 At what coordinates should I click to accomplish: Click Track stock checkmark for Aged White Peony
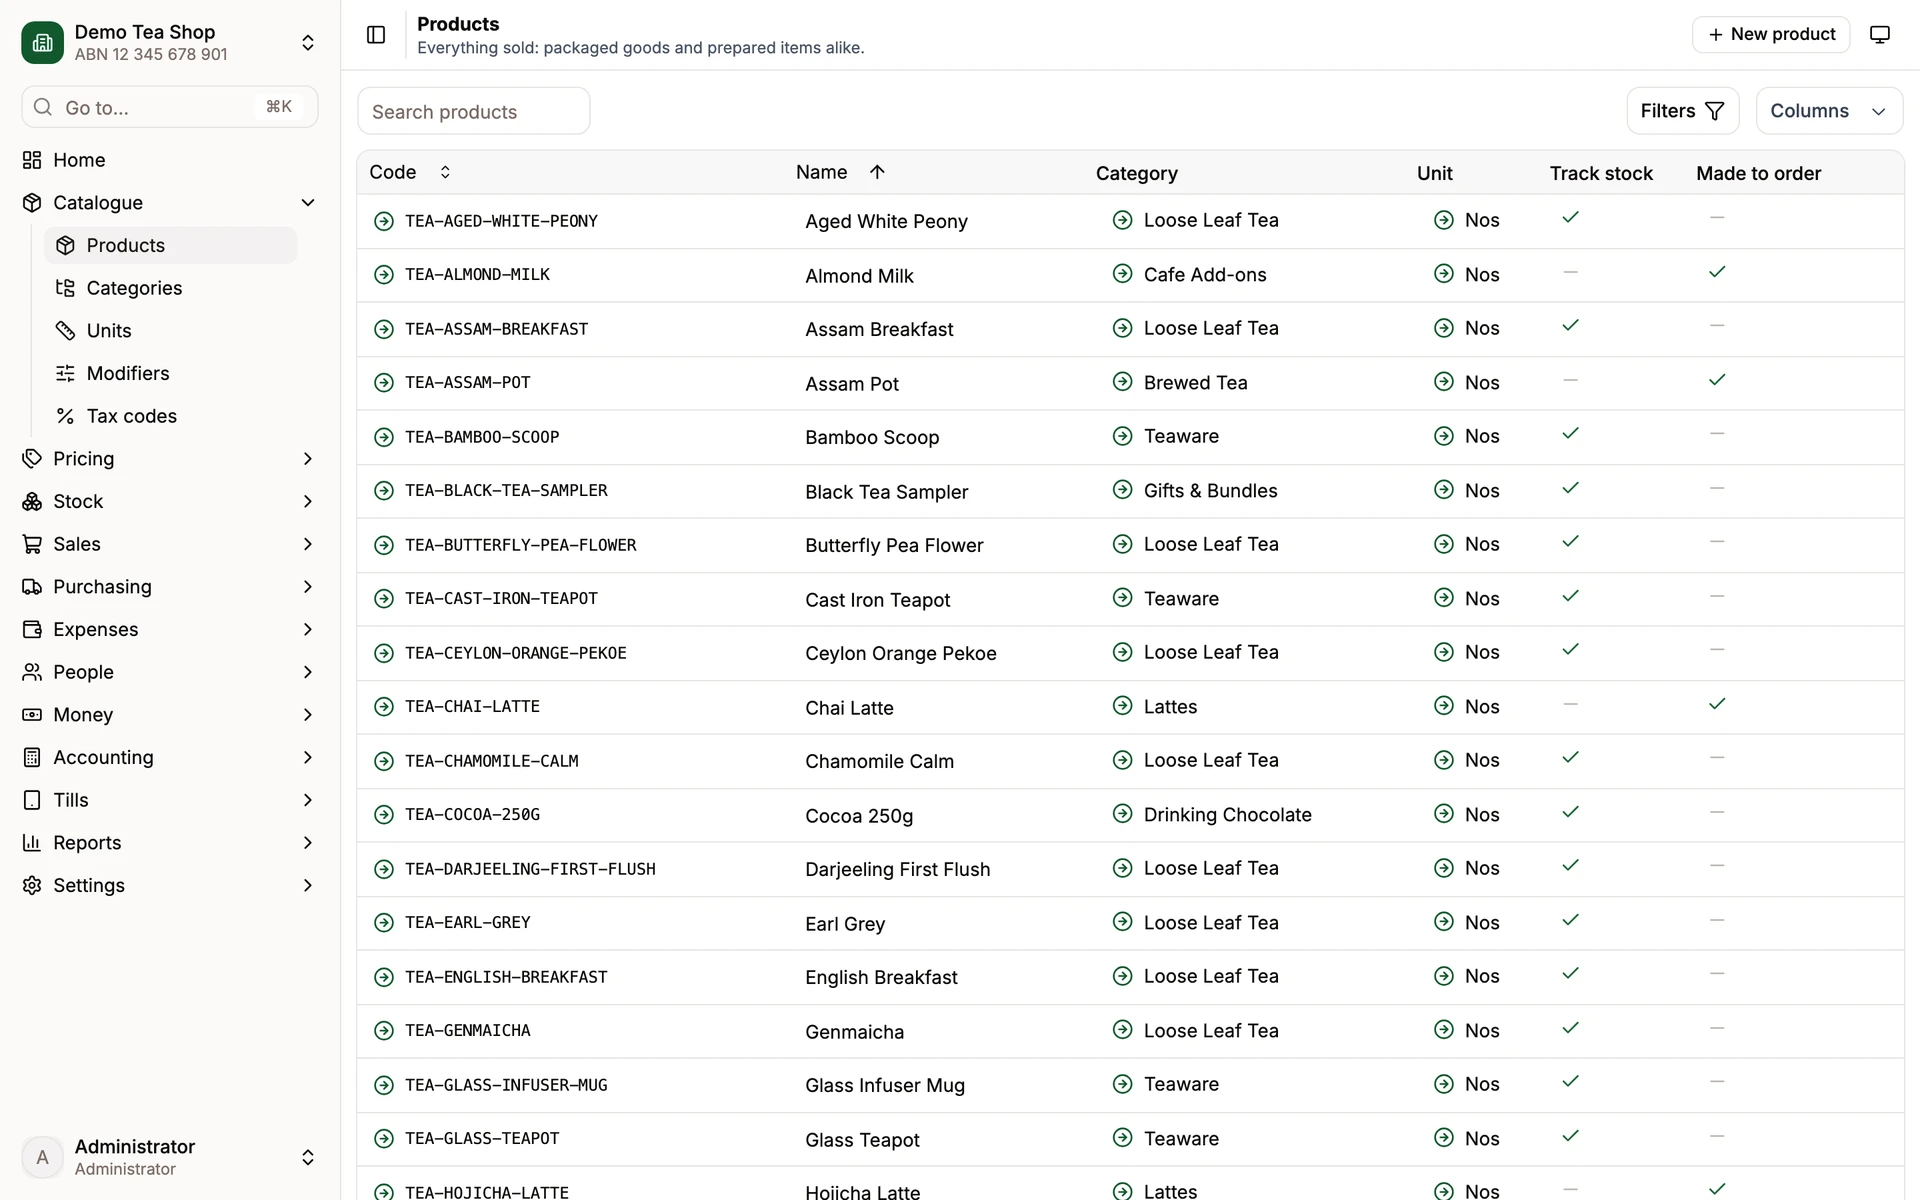(x=1571, y=218)
